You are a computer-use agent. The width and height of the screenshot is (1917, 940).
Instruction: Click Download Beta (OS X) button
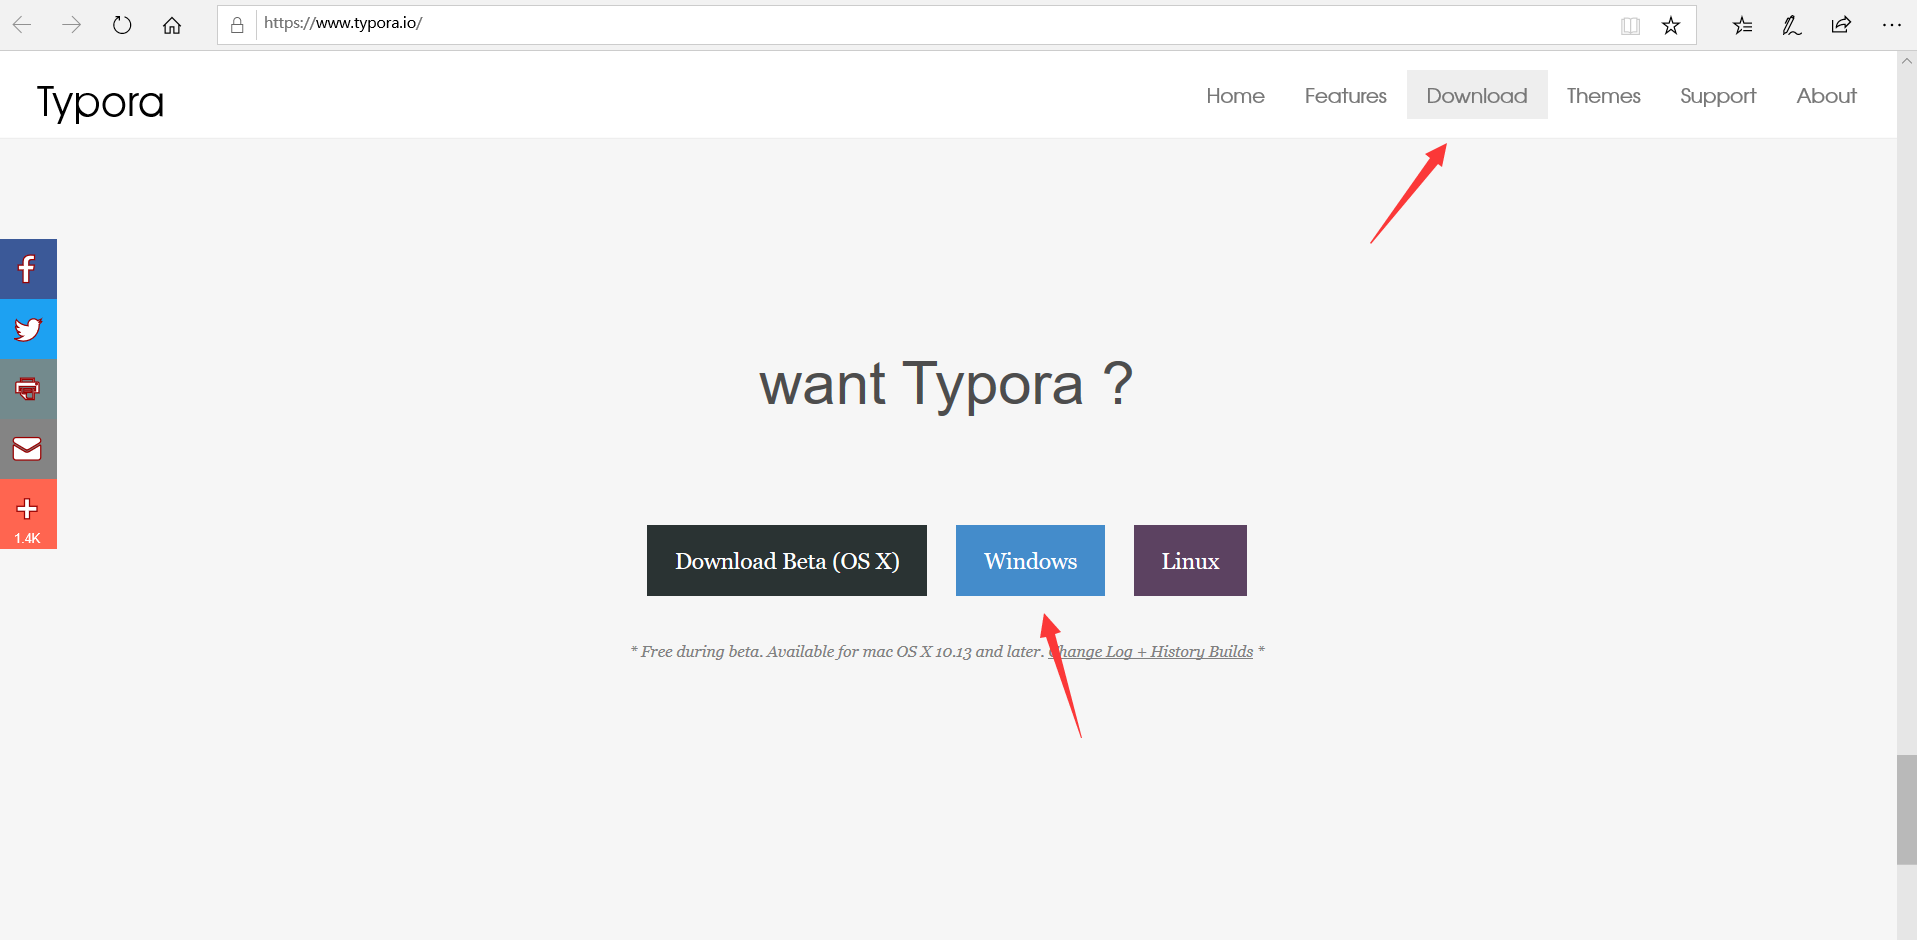(787, 561)
